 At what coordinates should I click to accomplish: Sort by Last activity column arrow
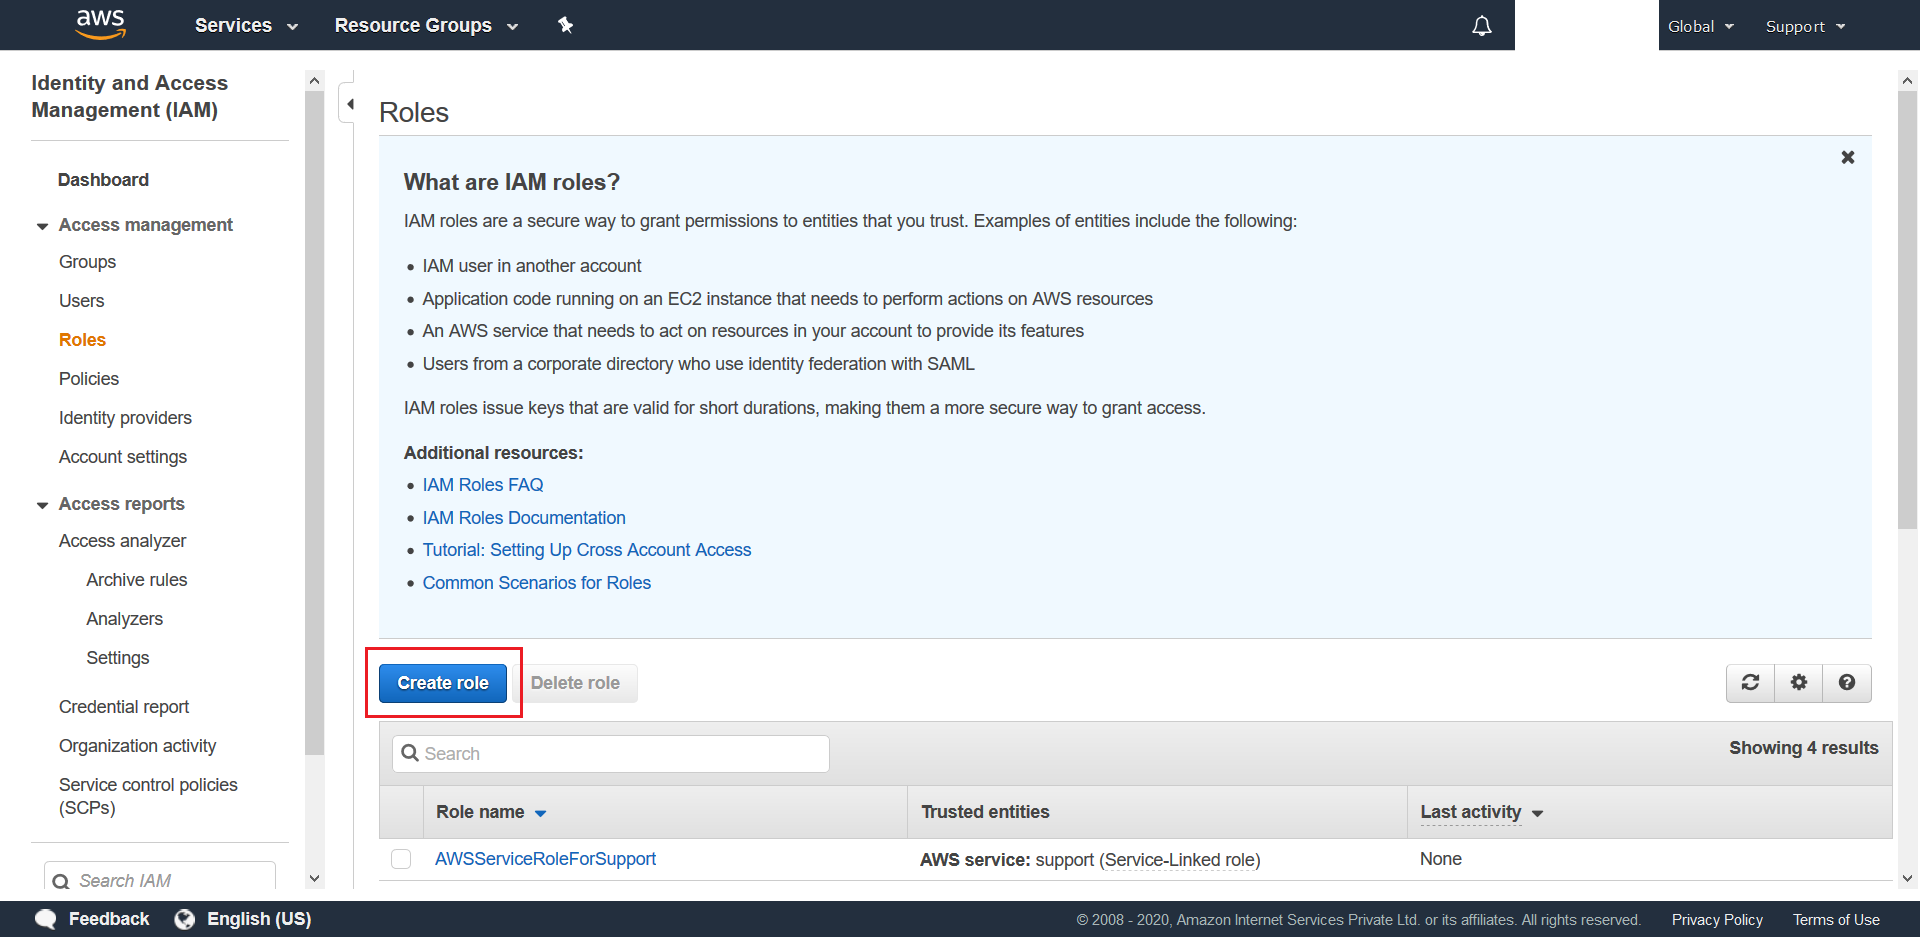tap(1538, 813)
